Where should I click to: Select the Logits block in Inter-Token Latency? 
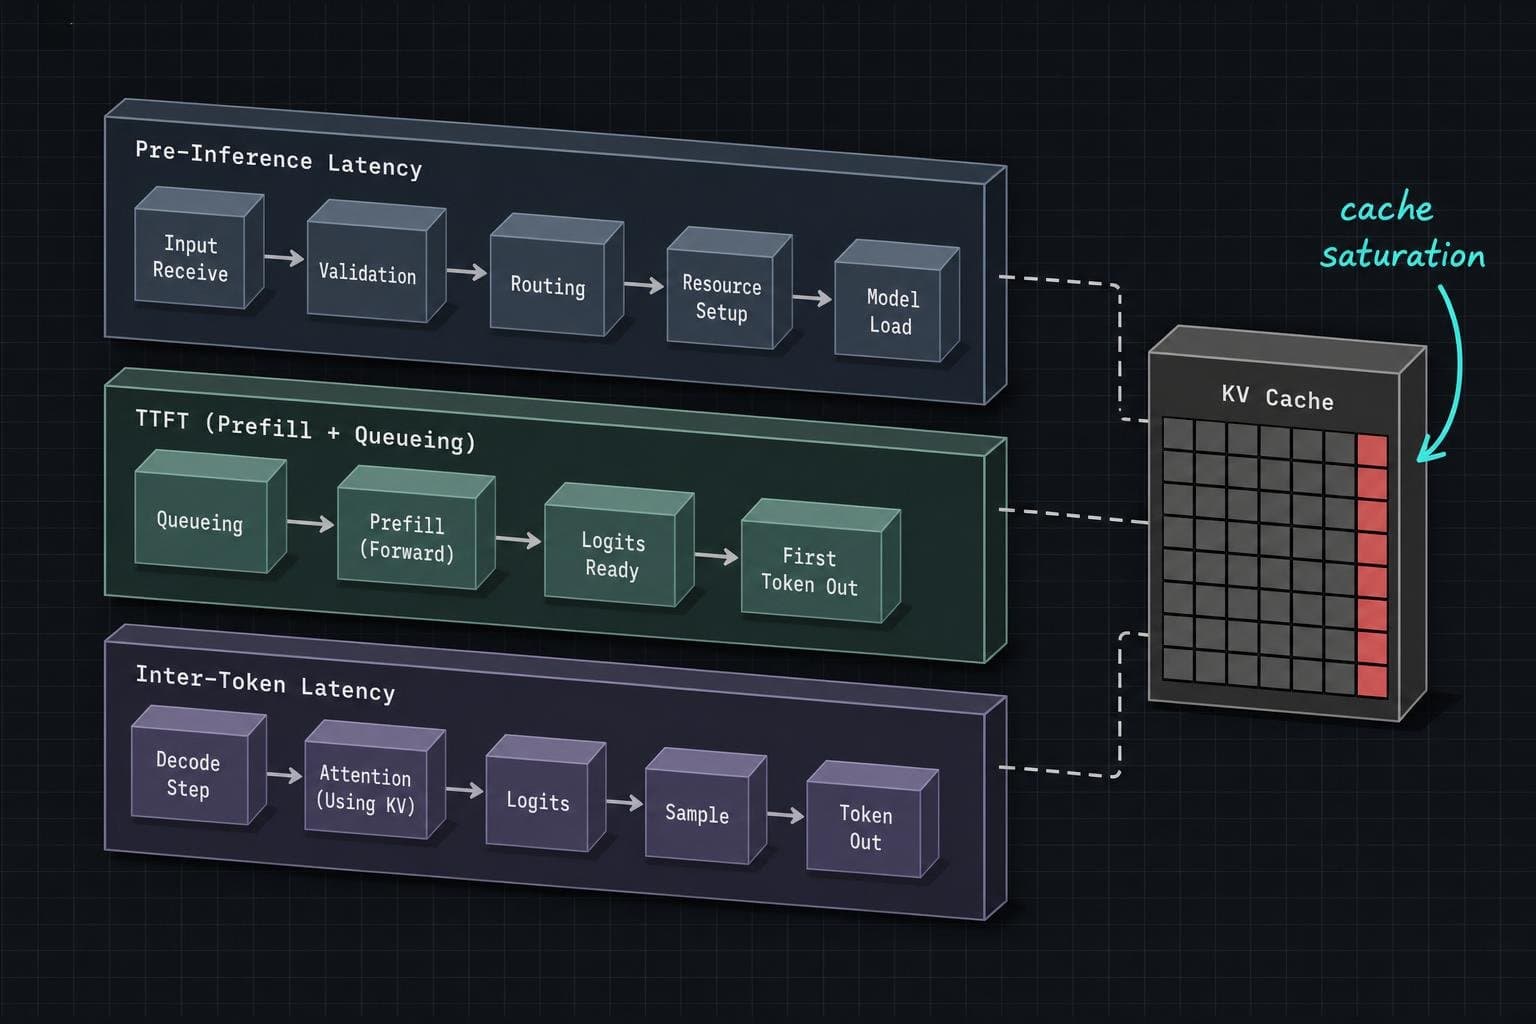(x=546, y=794)
